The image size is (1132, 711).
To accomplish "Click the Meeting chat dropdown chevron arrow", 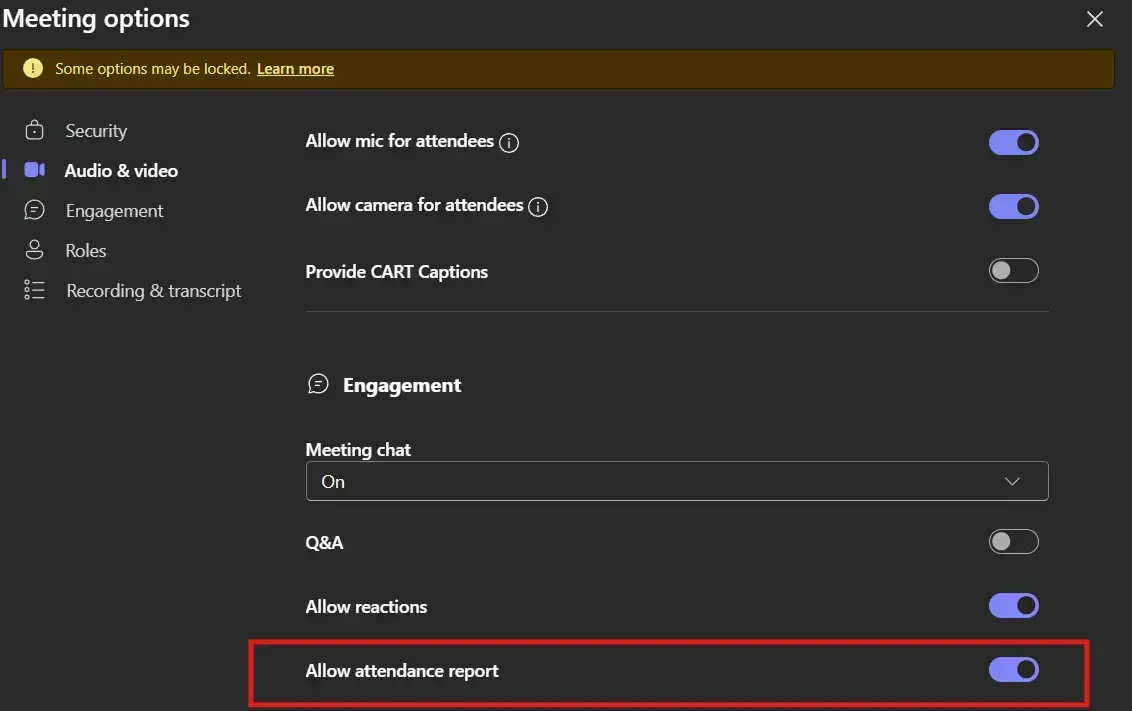I will click(1012, 481).
